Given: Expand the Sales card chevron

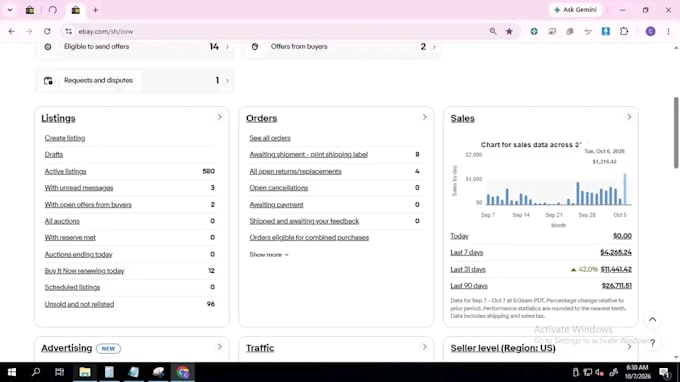Looking at the screenshot, I should click(x=629, y=117).
